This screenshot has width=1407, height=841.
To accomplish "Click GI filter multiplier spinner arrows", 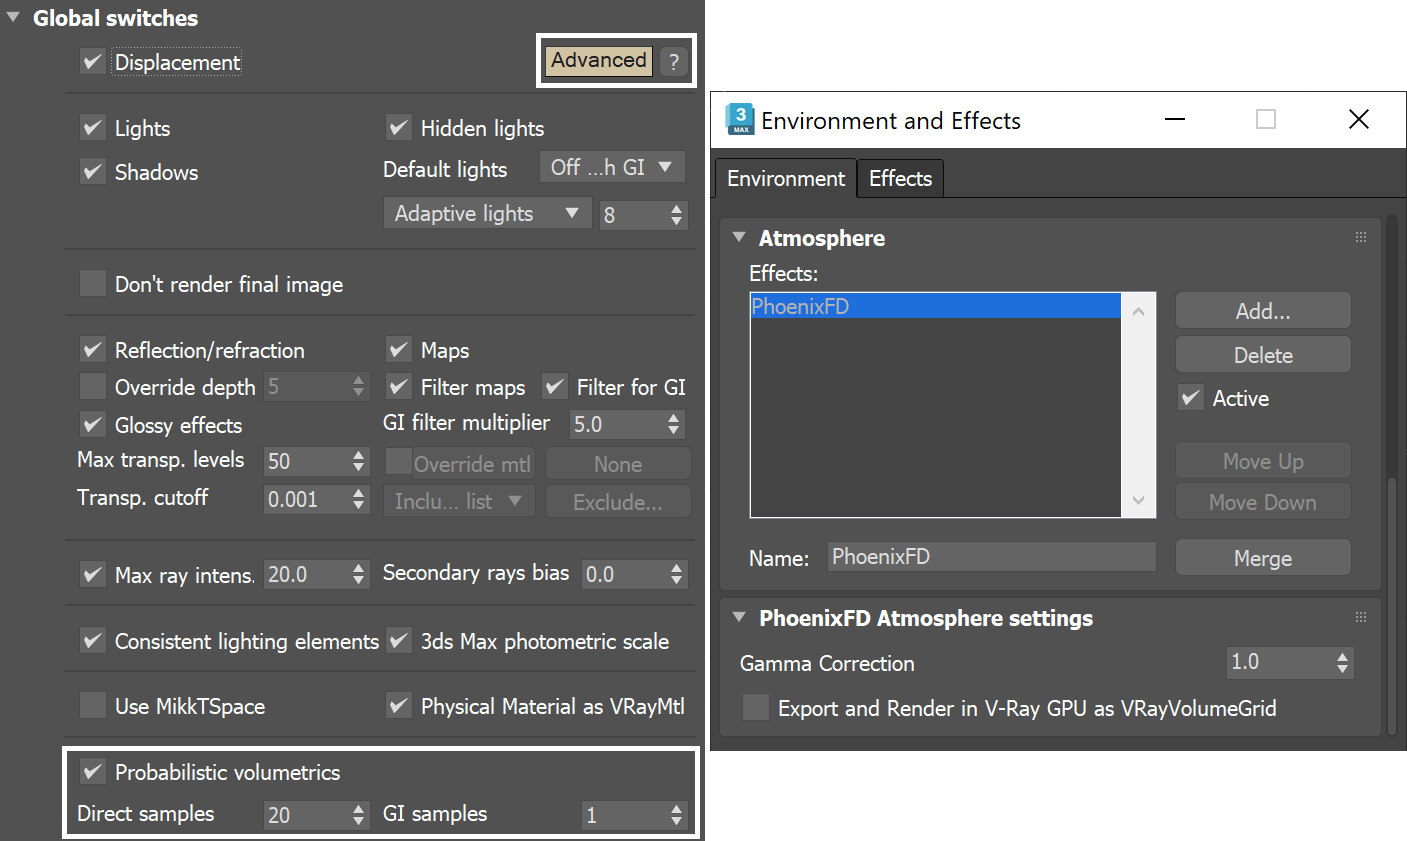I will pyautogui.click(x=674, y=424).
